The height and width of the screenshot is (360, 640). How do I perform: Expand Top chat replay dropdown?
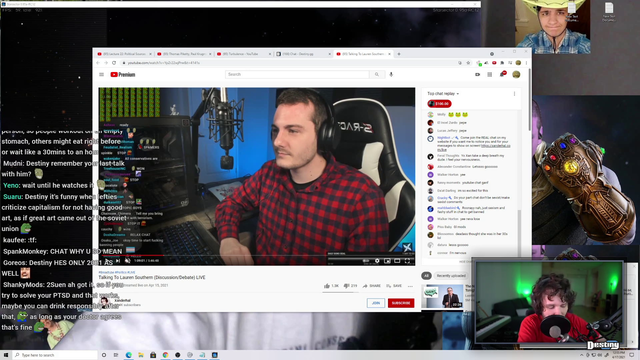(x=443, y=94)
